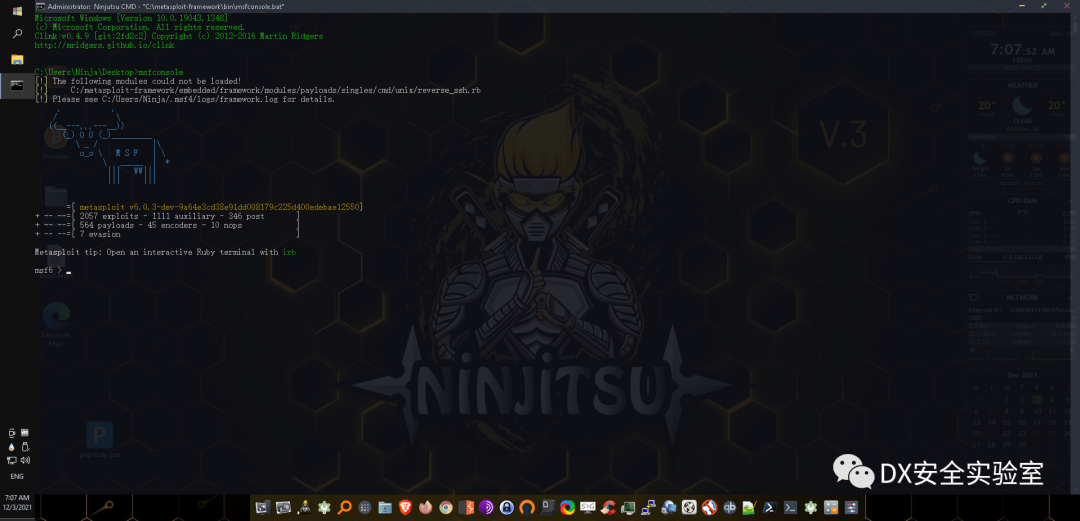Open the networked computers dock icon
The height and width of the screenshot is (521, 1080).
[648, 507]
